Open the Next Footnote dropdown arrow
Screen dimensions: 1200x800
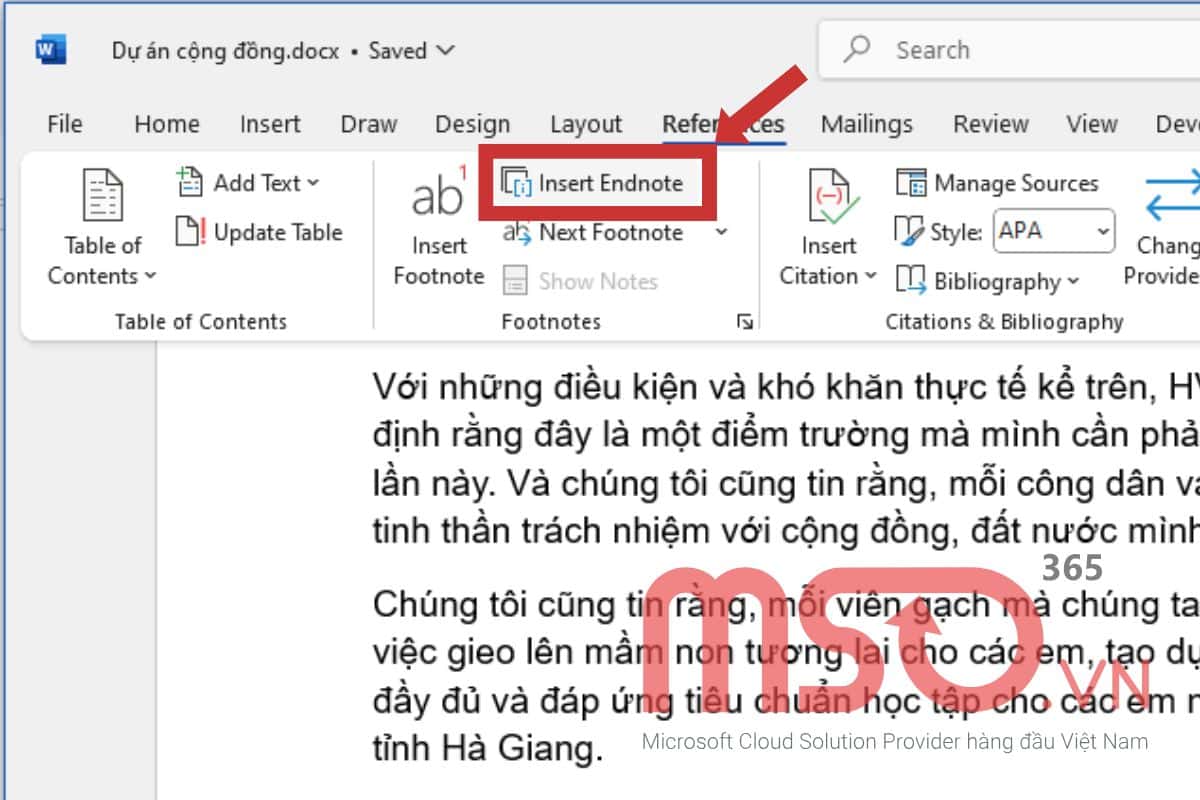coord(722,232)
